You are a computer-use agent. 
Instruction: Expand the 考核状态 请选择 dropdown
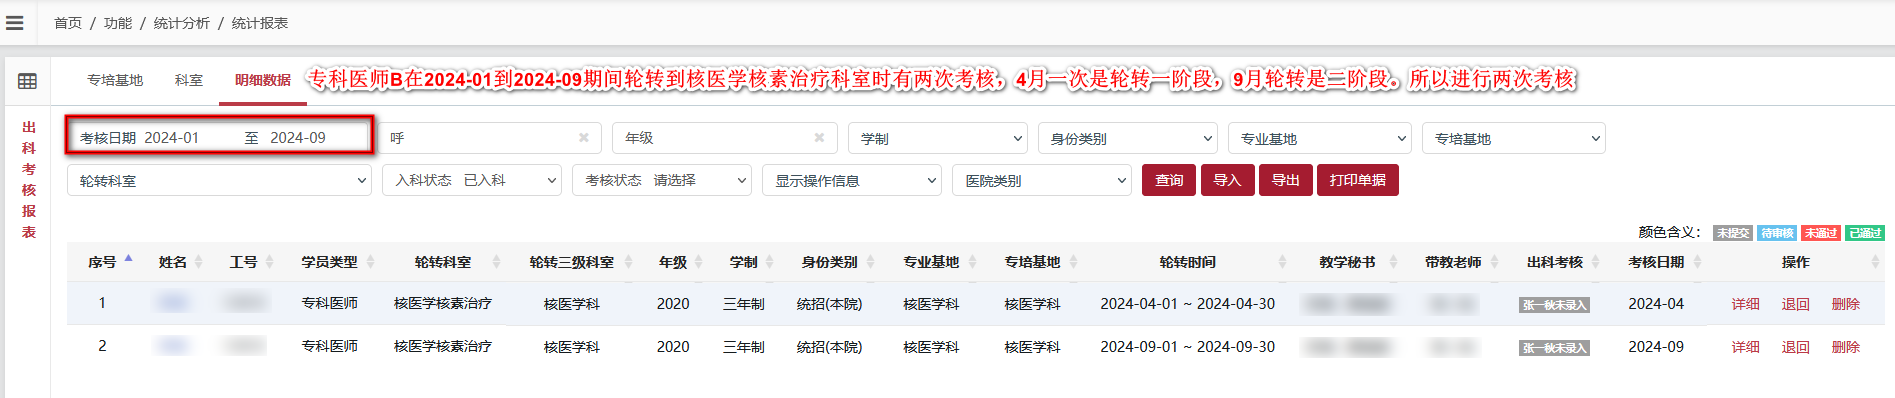tap(662, 180)
